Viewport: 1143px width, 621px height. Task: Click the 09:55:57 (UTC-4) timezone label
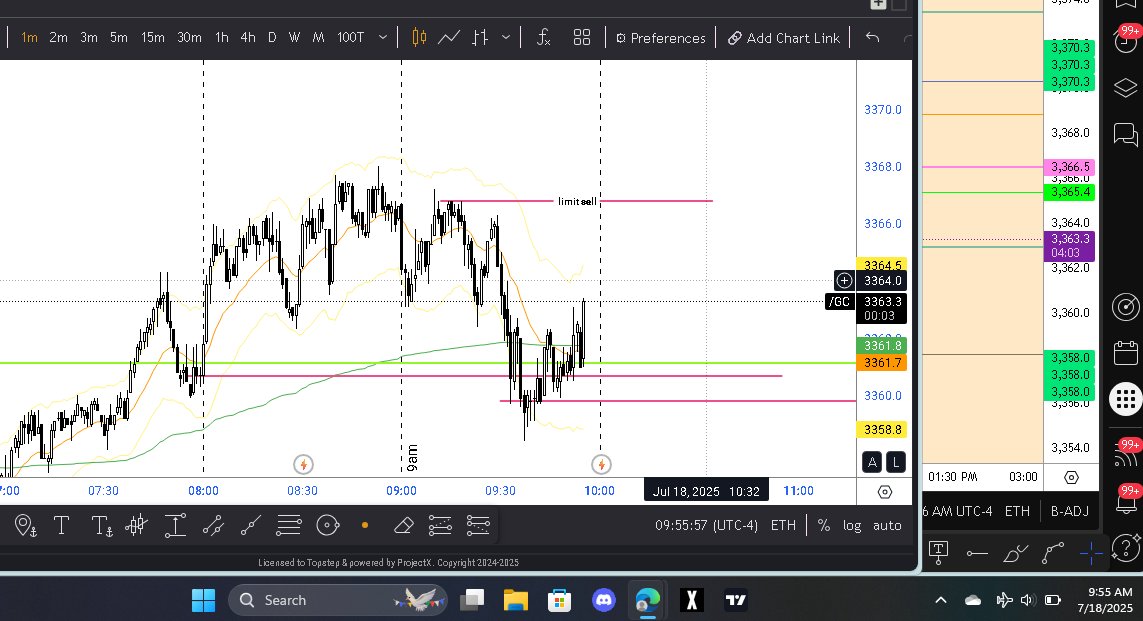706,526
